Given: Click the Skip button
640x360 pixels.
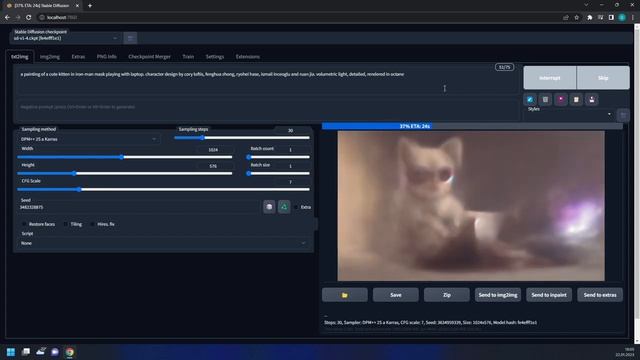Looking at the screenshot, I should point(603,78).
